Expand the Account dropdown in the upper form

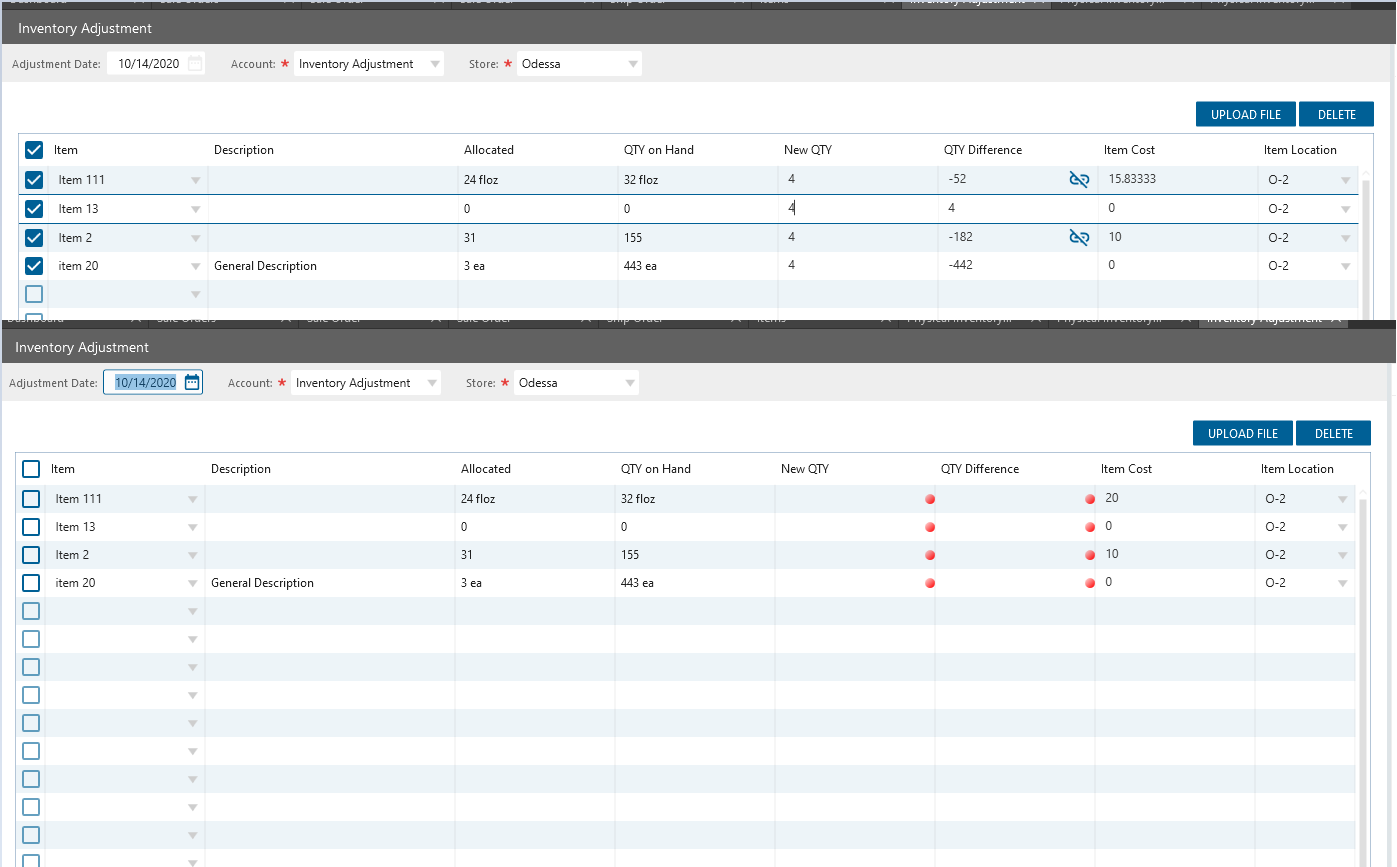[x=435, y=64]
